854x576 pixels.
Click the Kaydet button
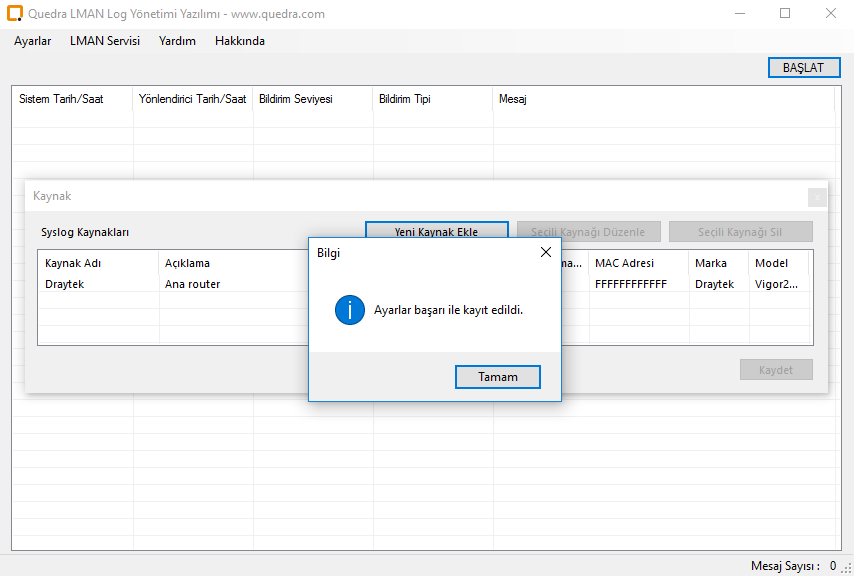pyautogui.click(x=776, y=370)
